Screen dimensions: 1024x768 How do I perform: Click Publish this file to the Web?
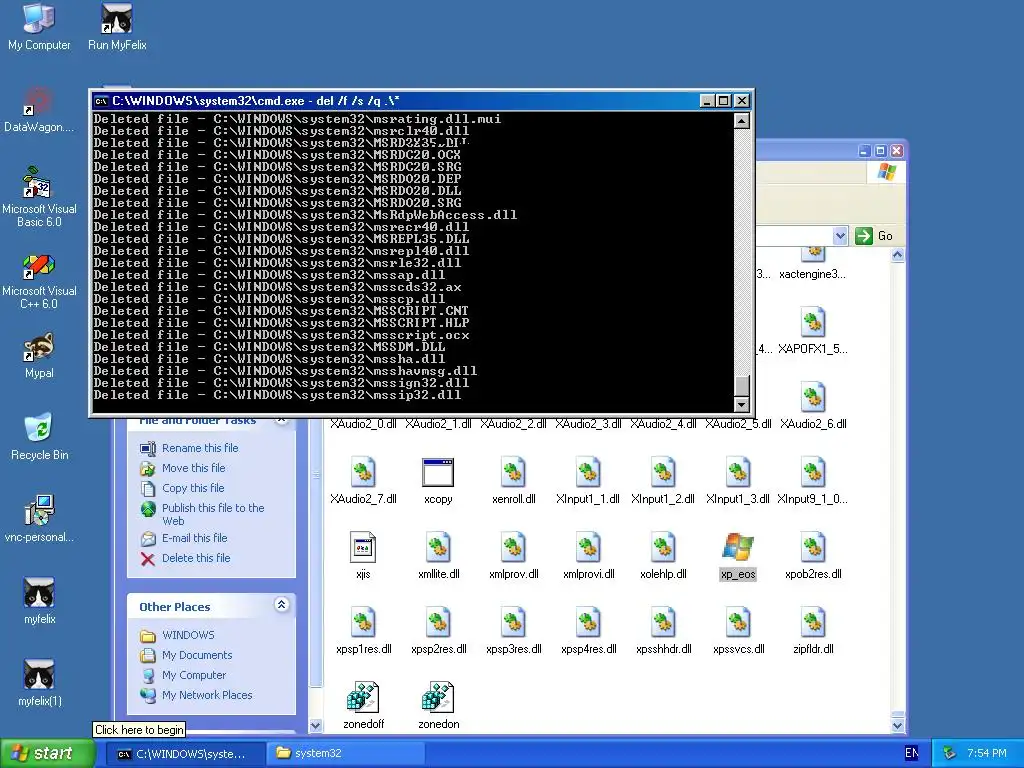click(x=213, y=514)
